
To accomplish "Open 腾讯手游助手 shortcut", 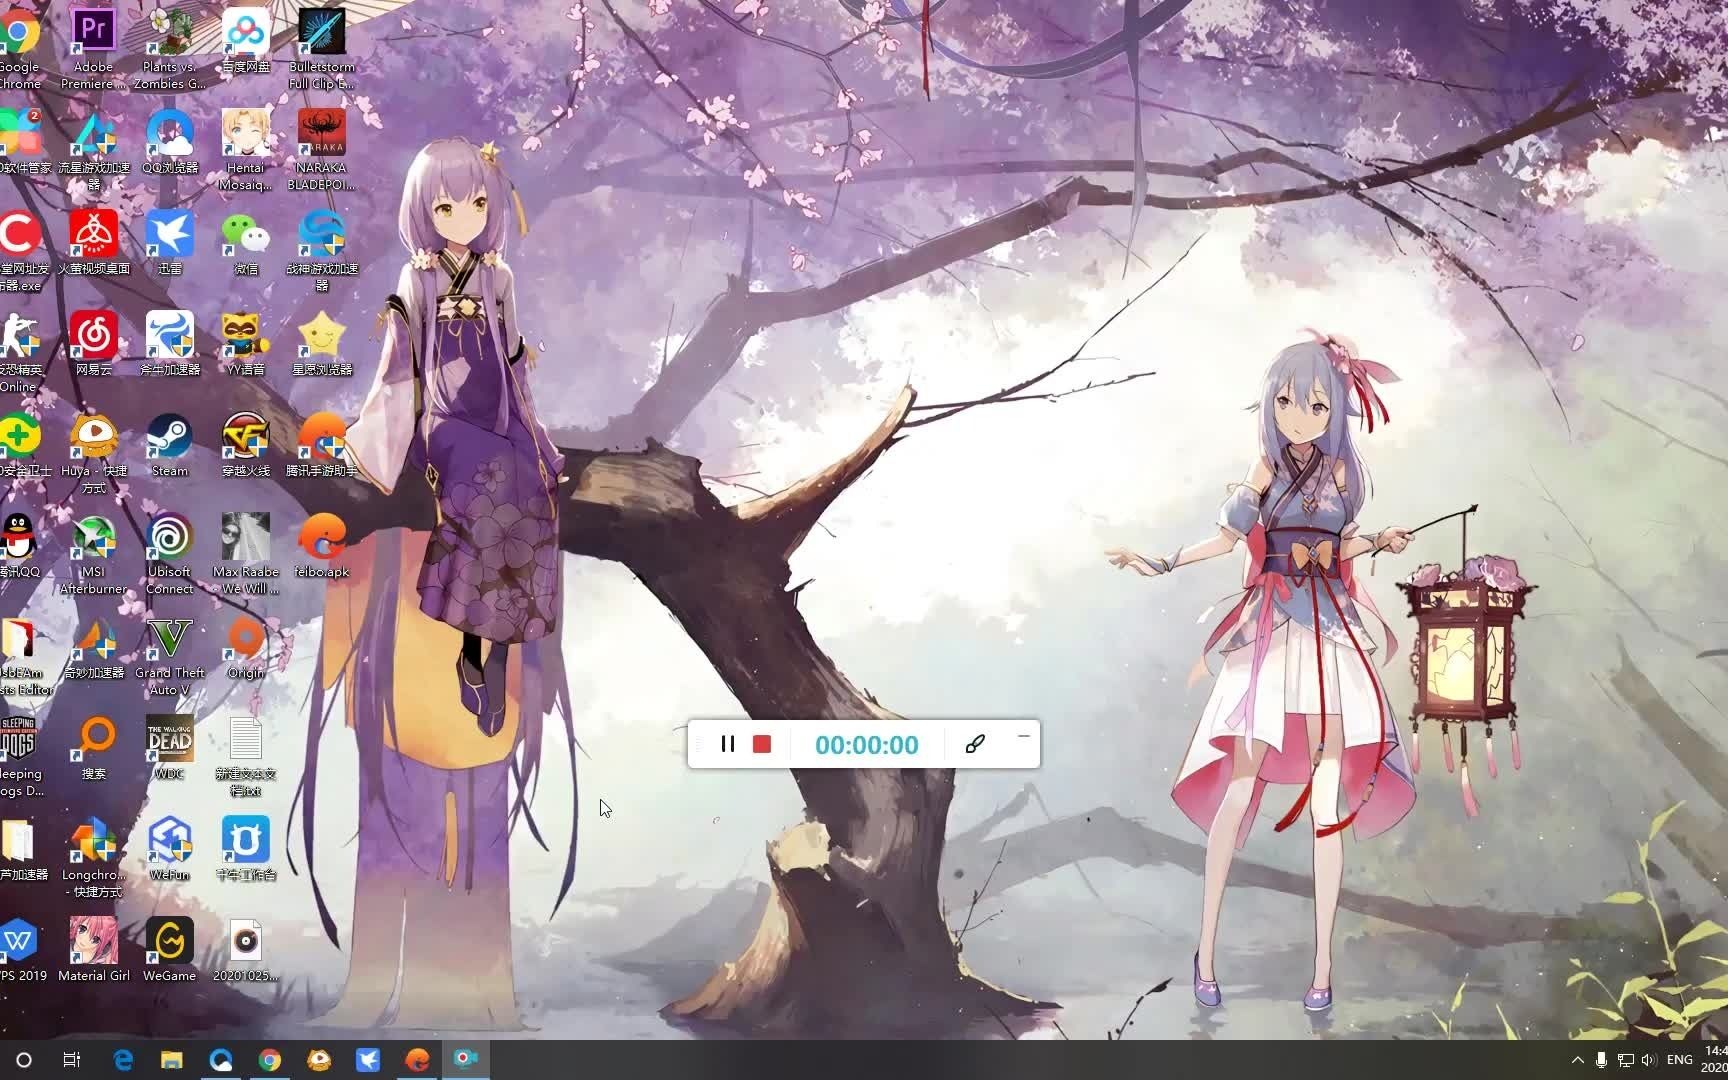I will point(322,444).
